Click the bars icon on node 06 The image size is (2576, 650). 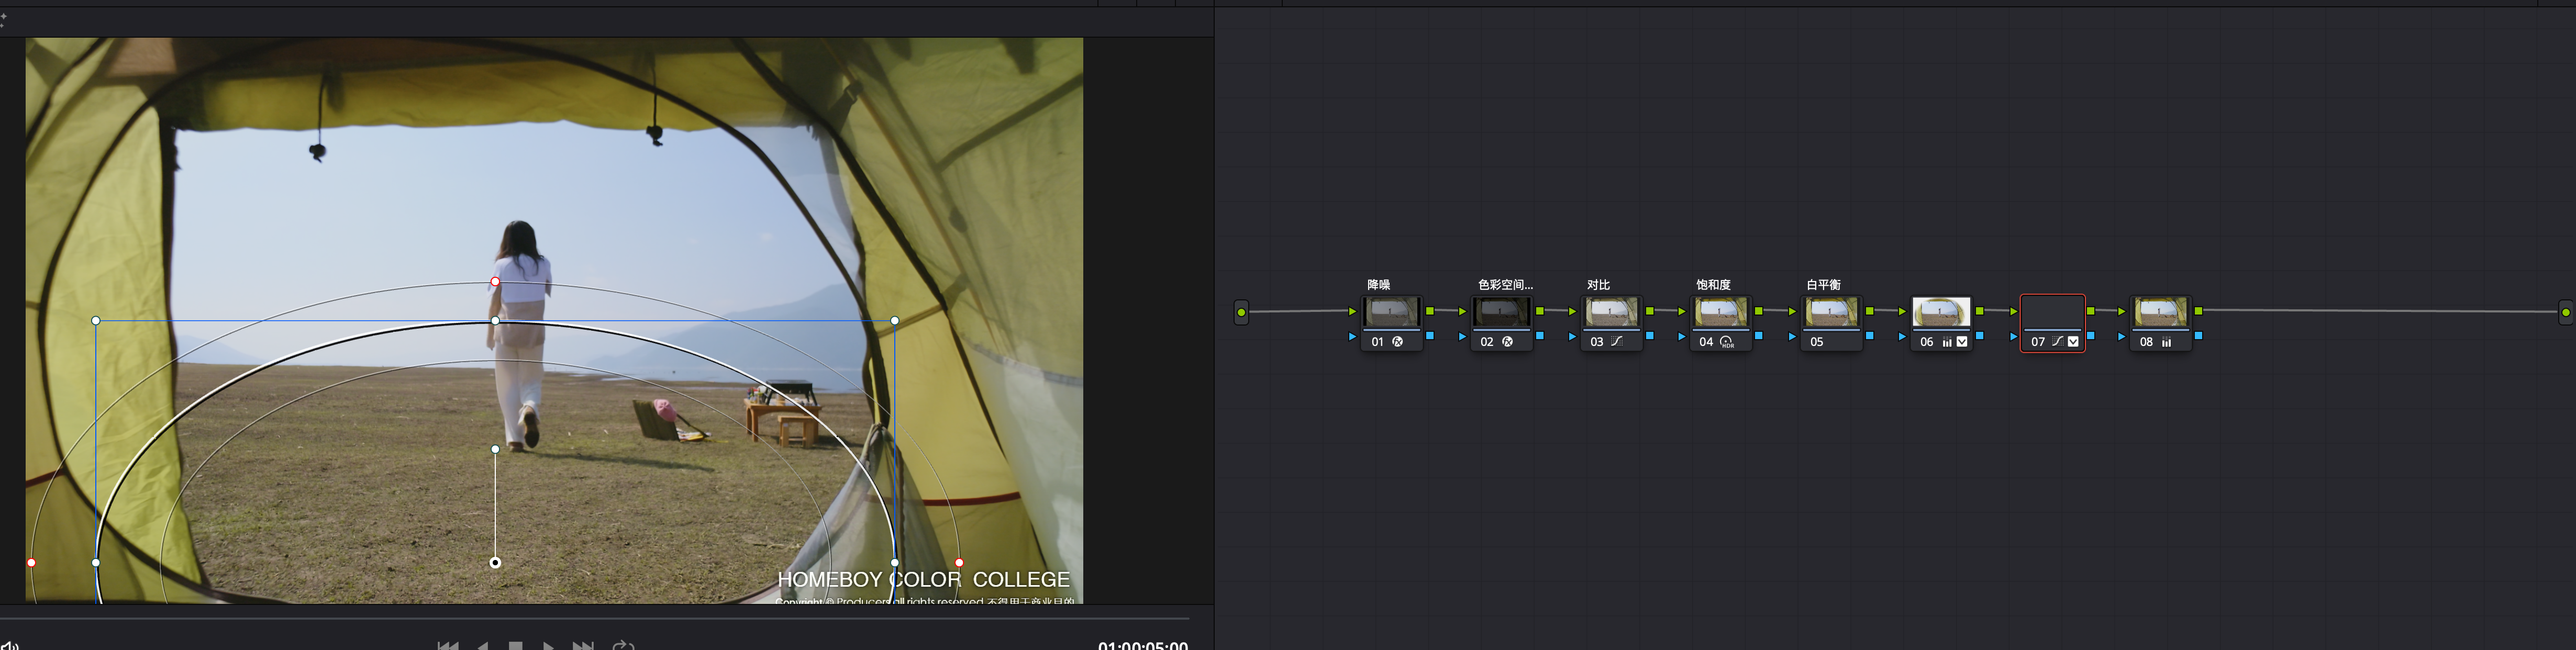(x=1947, y=342)
